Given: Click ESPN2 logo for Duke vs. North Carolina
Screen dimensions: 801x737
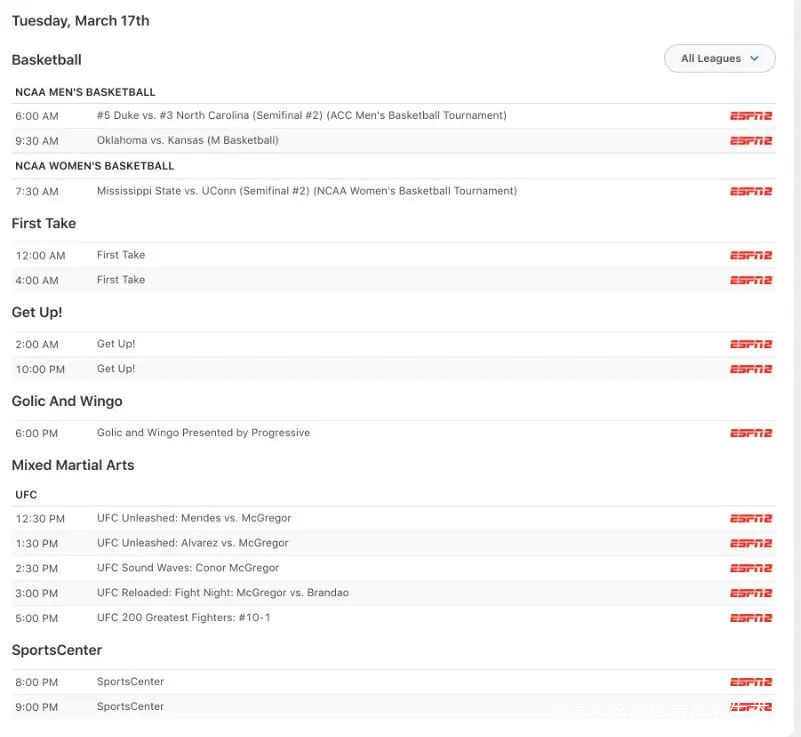Looking at the screenshot, I should click(x=751, y=116).
